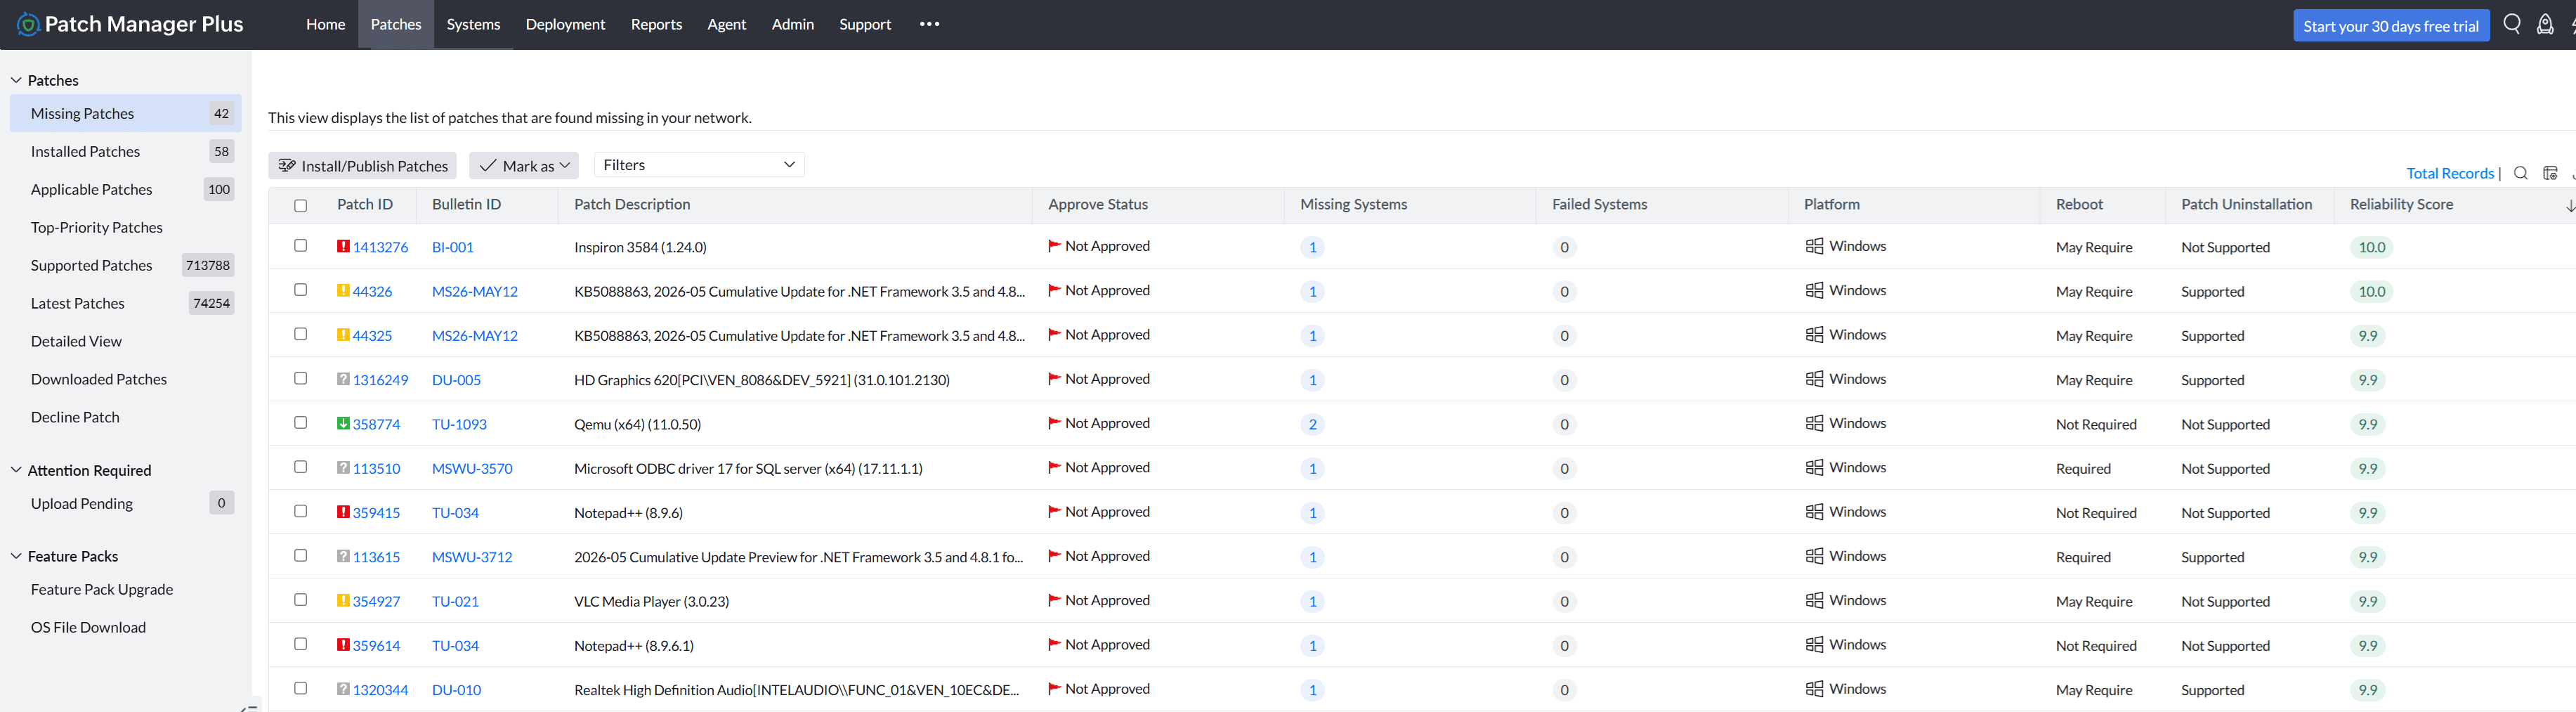Collapse the Attention Required section

(x=16, y=470)
